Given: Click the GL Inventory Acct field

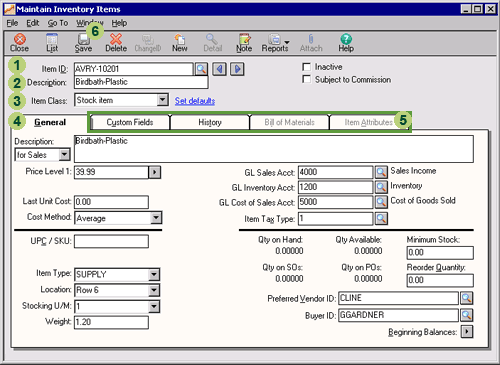Looking at the screenshot, I should [335, 187].
